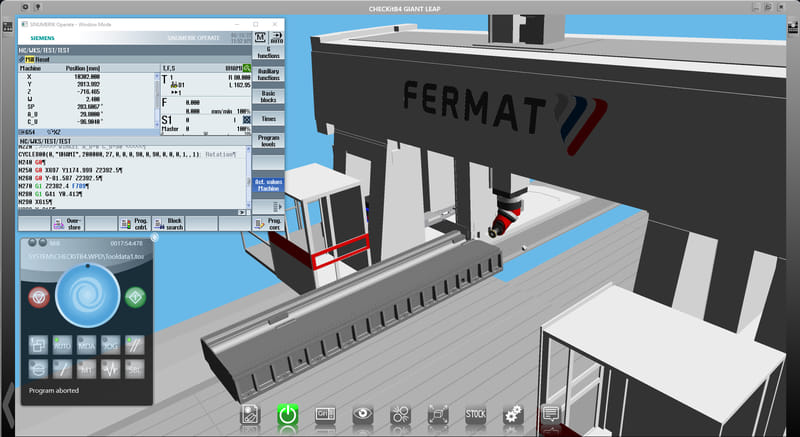800x437 pixels.
Task: Click the AUTO mode icon in Sinumerik header
Action: coord(277,38)
